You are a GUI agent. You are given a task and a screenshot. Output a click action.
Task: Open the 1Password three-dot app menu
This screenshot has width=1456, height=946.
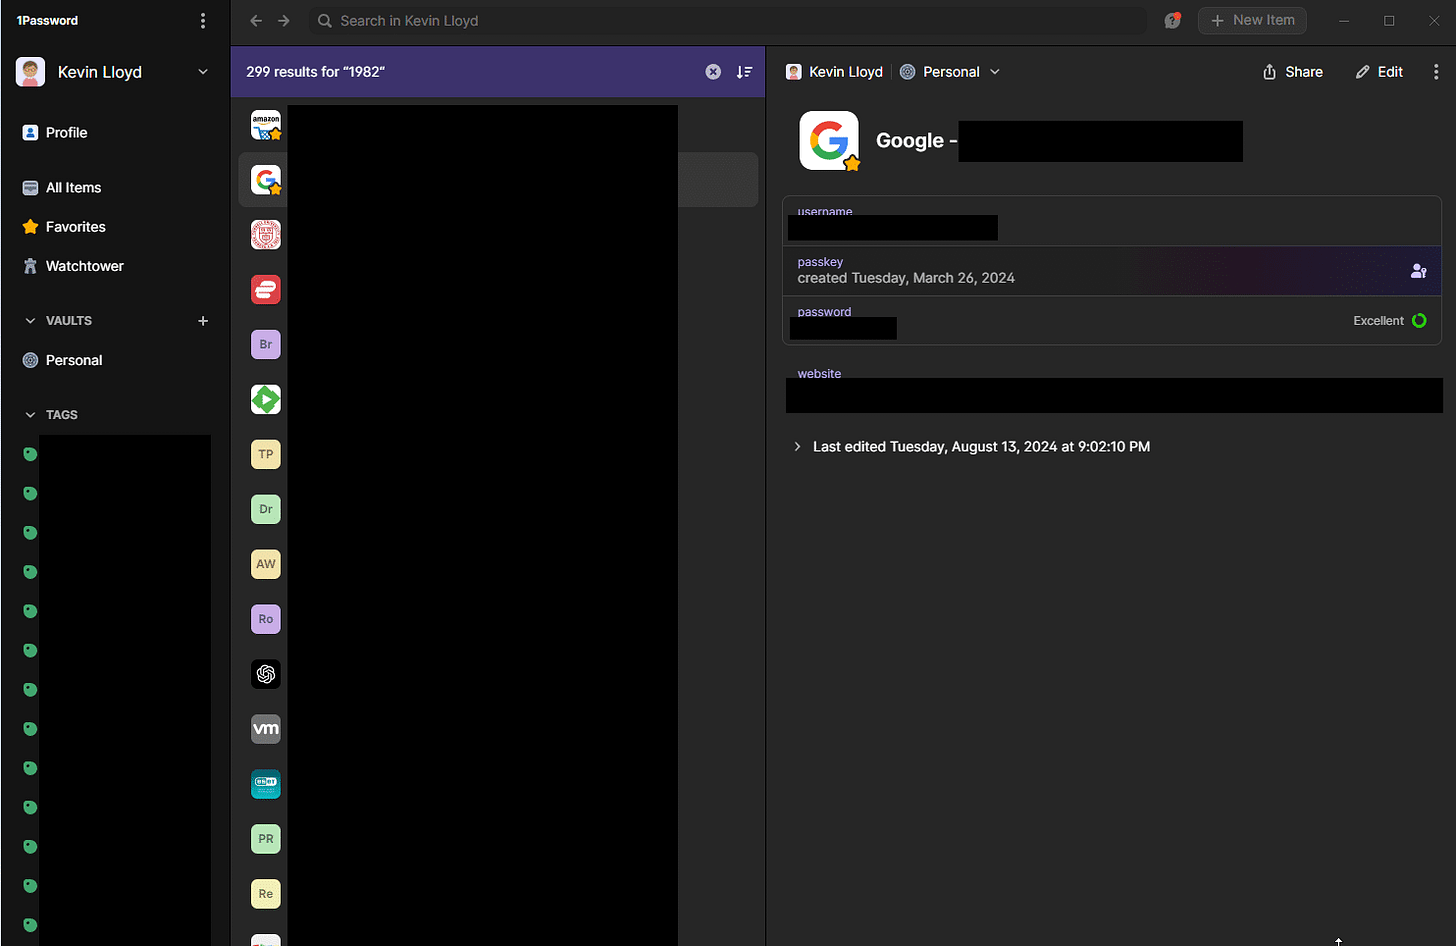pos(203,20)
